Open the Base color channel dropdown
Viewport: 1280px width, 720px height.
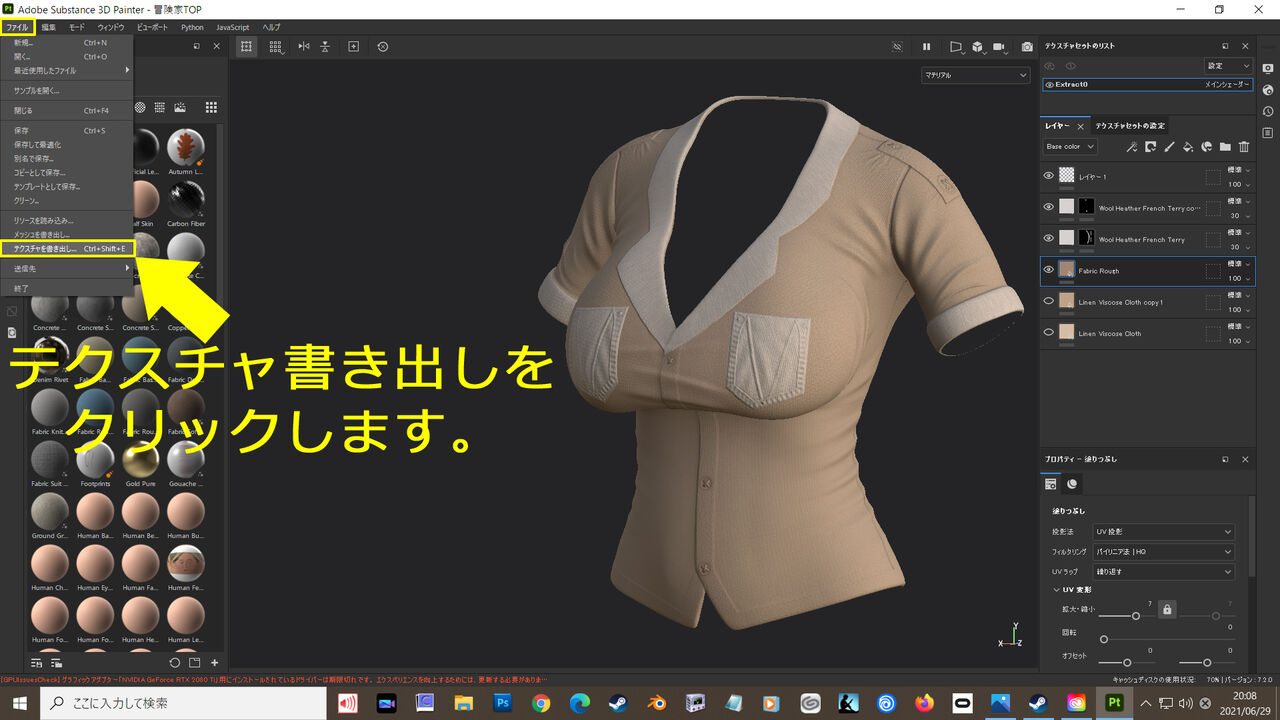pyautogui.click(x=1069, y=147)
